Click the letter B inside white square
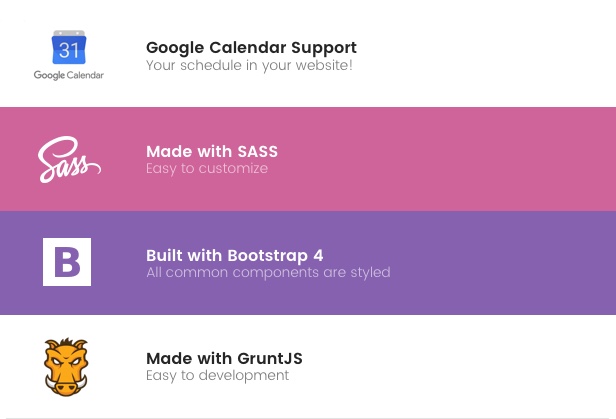 click(67, 262)
